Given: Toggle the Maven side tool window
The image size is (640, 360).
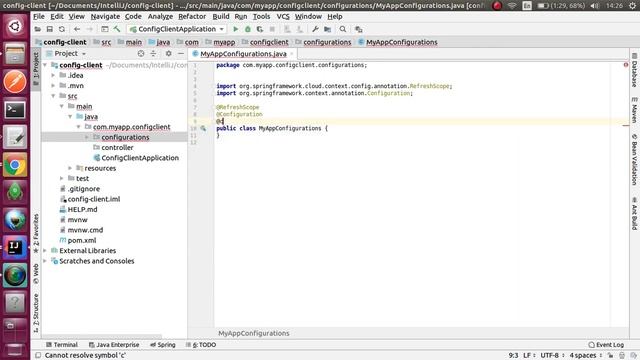Looking at the screenshot, I should pos(634,110).
